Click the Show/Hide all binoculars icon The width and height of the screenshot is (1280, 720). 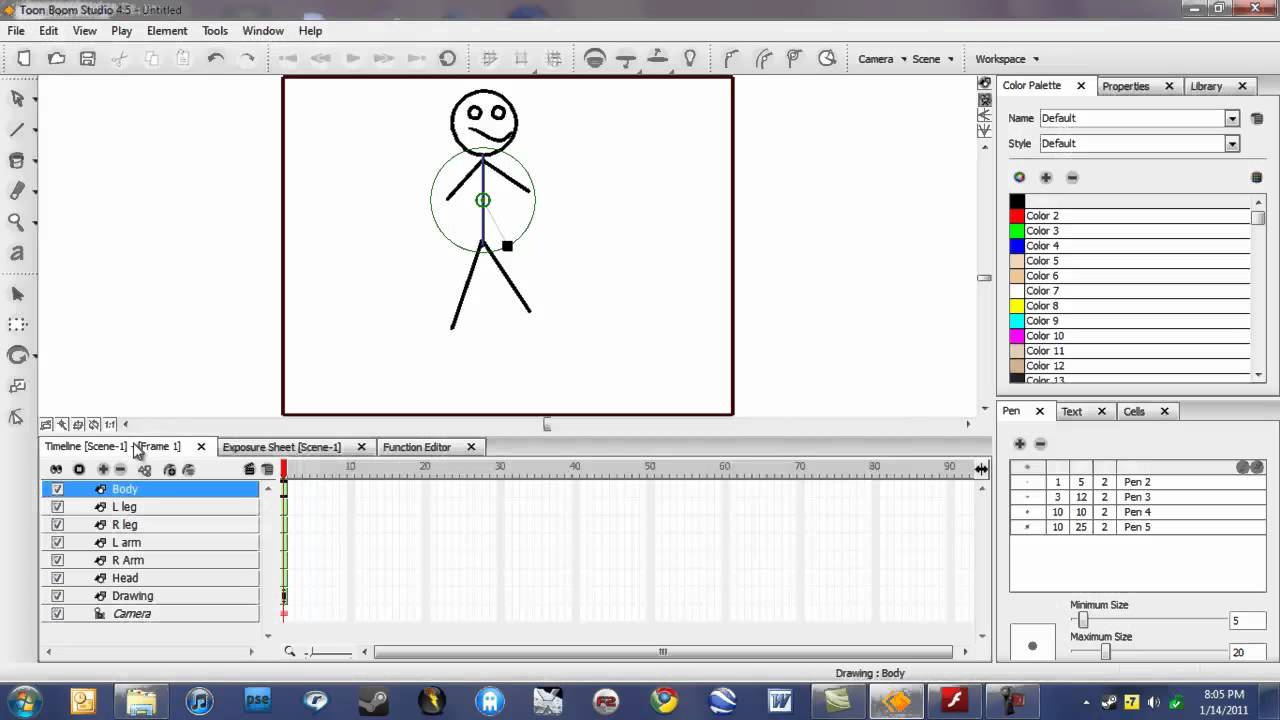56,470
